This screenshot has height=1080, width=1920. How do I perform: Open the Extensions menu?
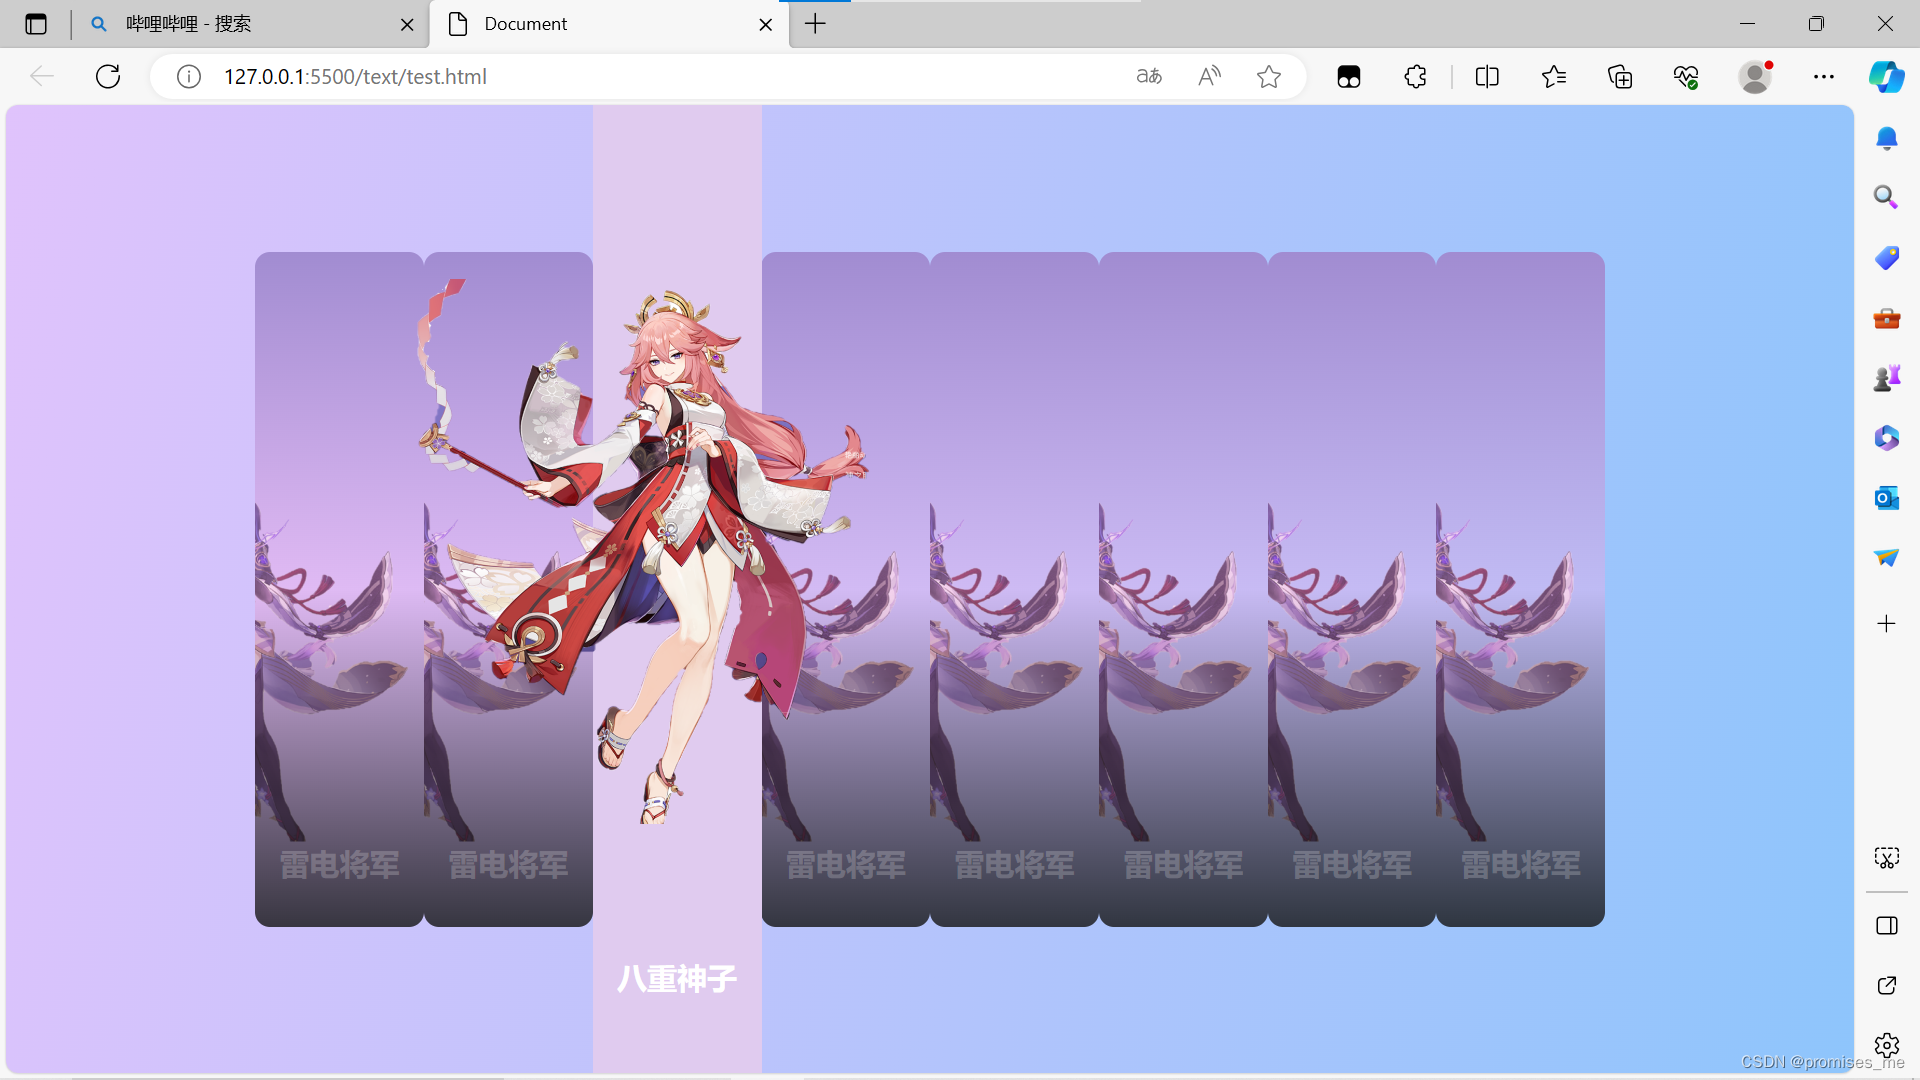pyautogui.click(x=1415, y=76)
